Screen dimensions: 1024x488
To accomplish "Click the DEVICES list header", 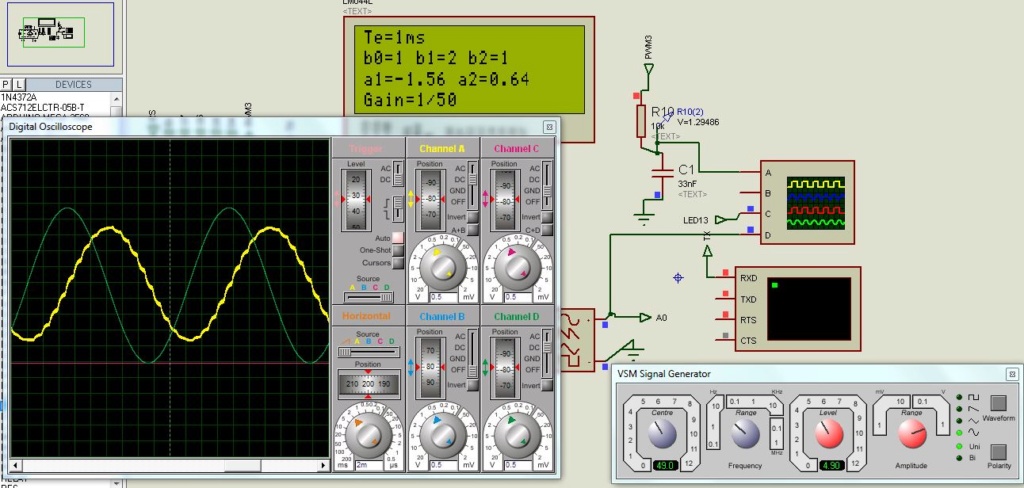I will (73, 84).
